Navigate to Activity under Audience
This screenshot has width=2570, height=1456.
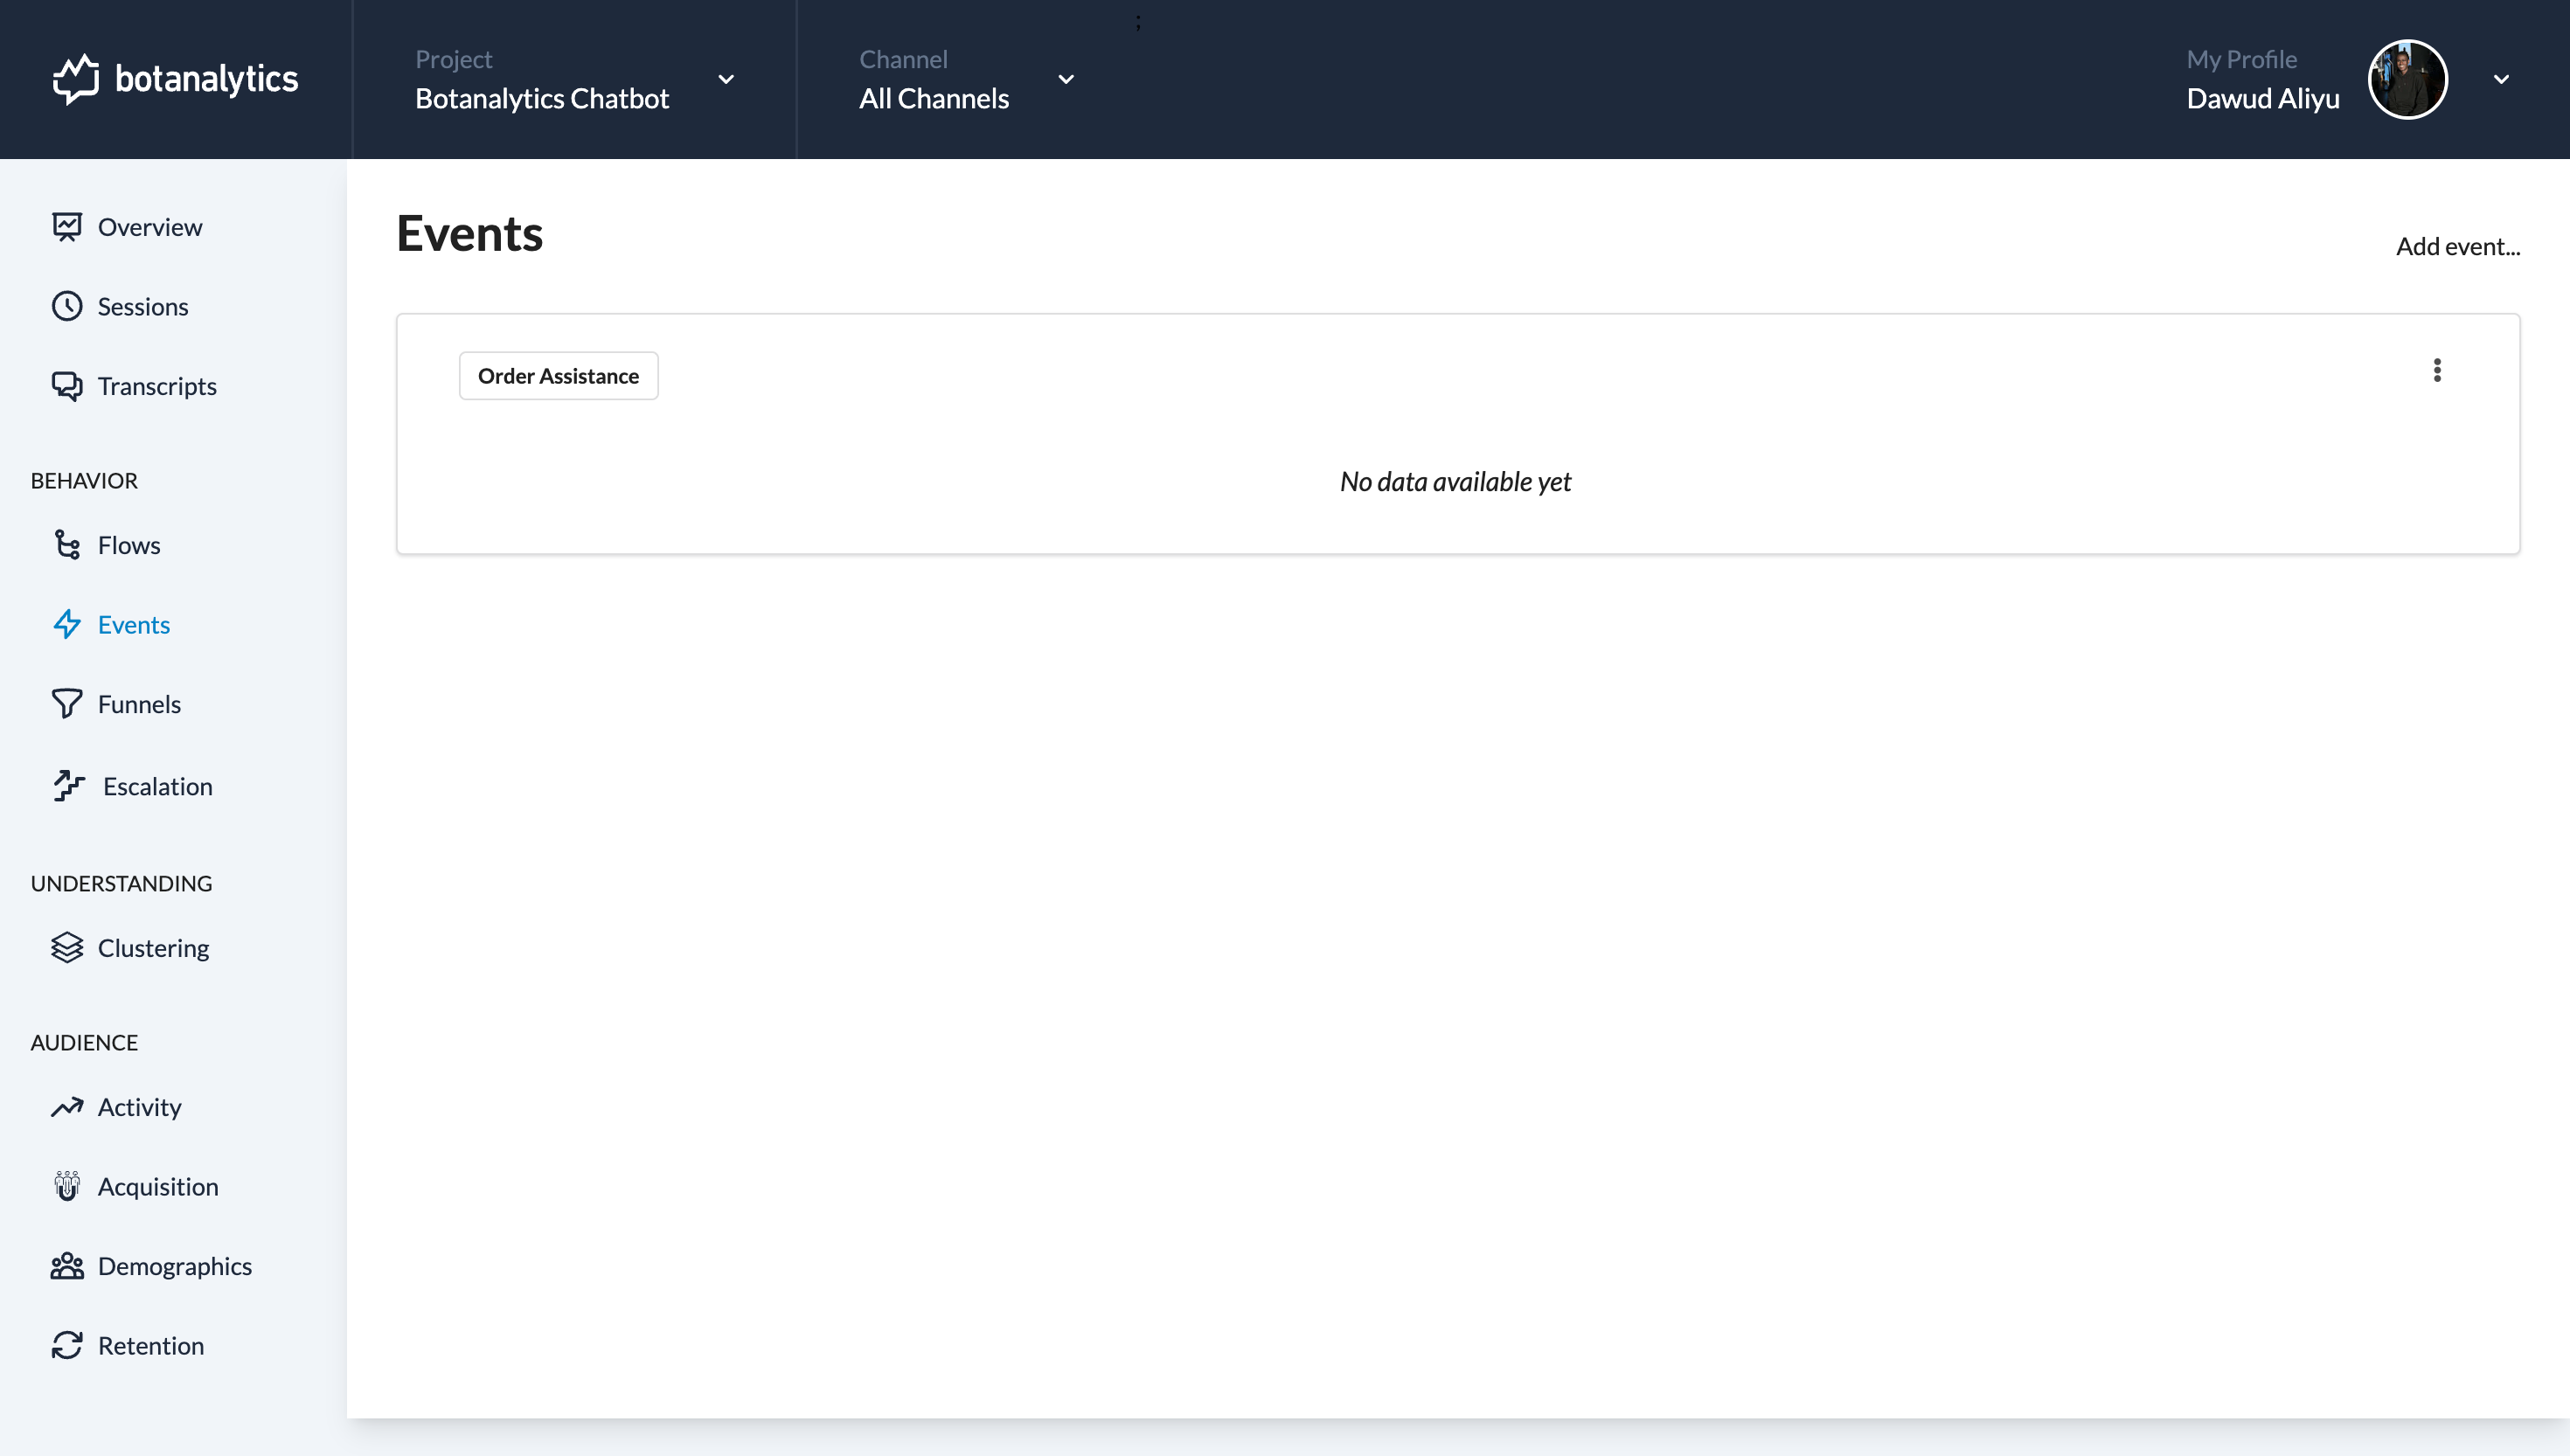(140, 1106)
